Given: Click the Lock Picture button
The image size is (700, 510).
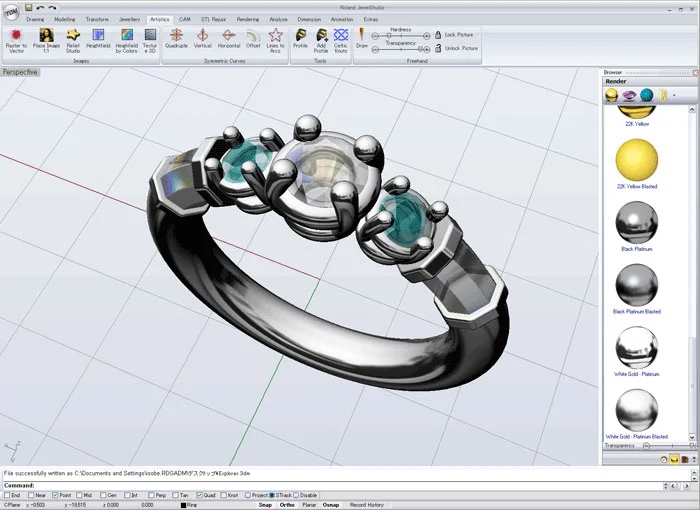Looking at the screenshot, I should (x=454, y=34).
